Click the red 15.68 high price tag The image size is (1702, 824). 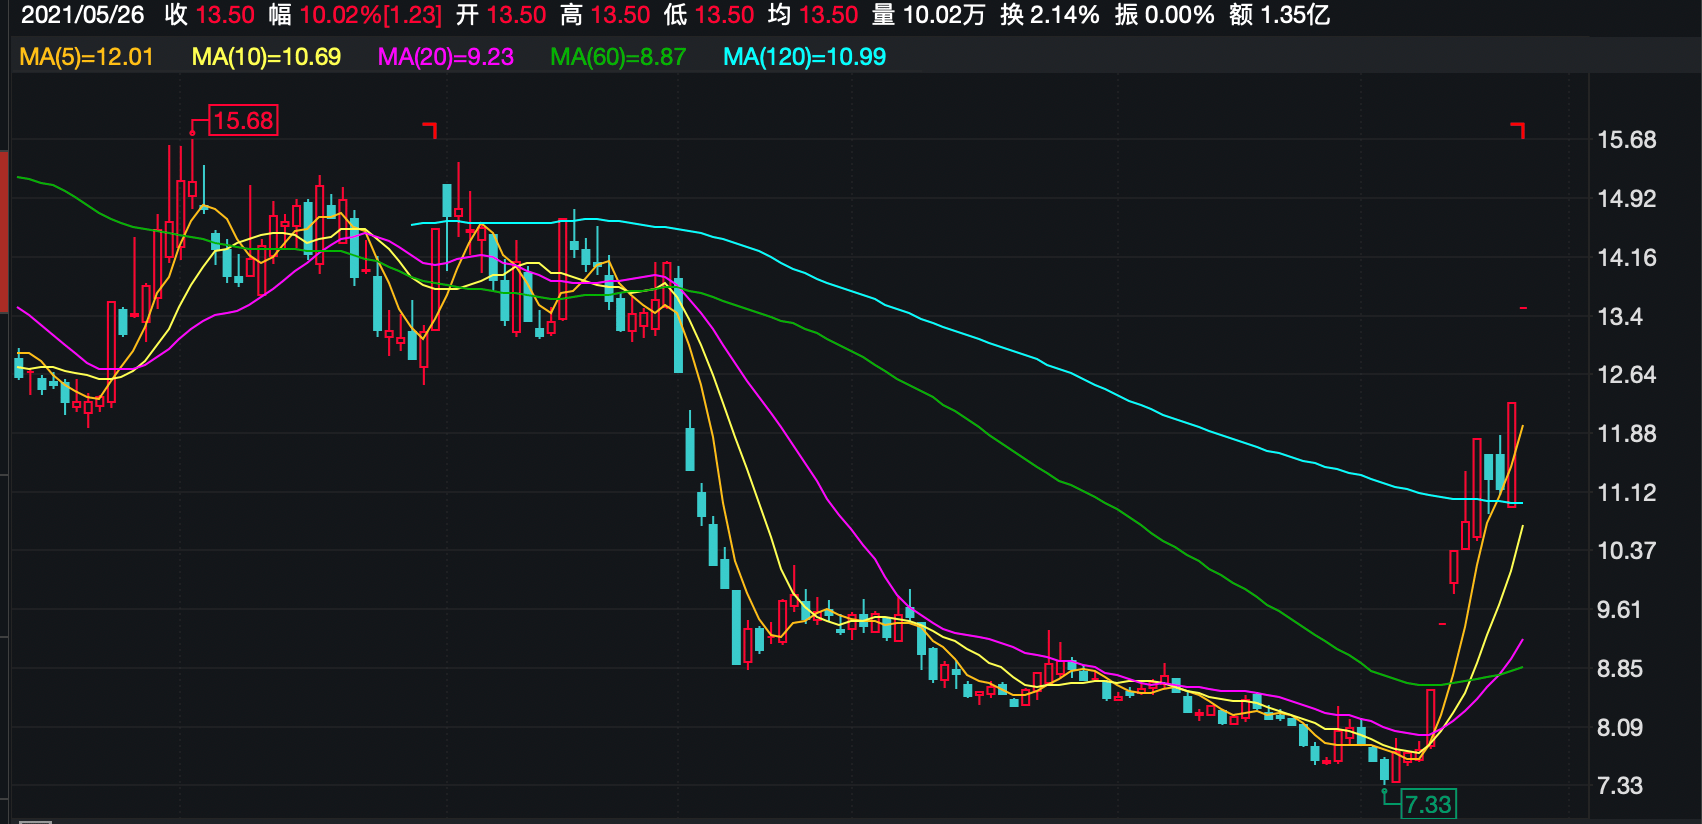pyautogui.click(x=243, y=121)
